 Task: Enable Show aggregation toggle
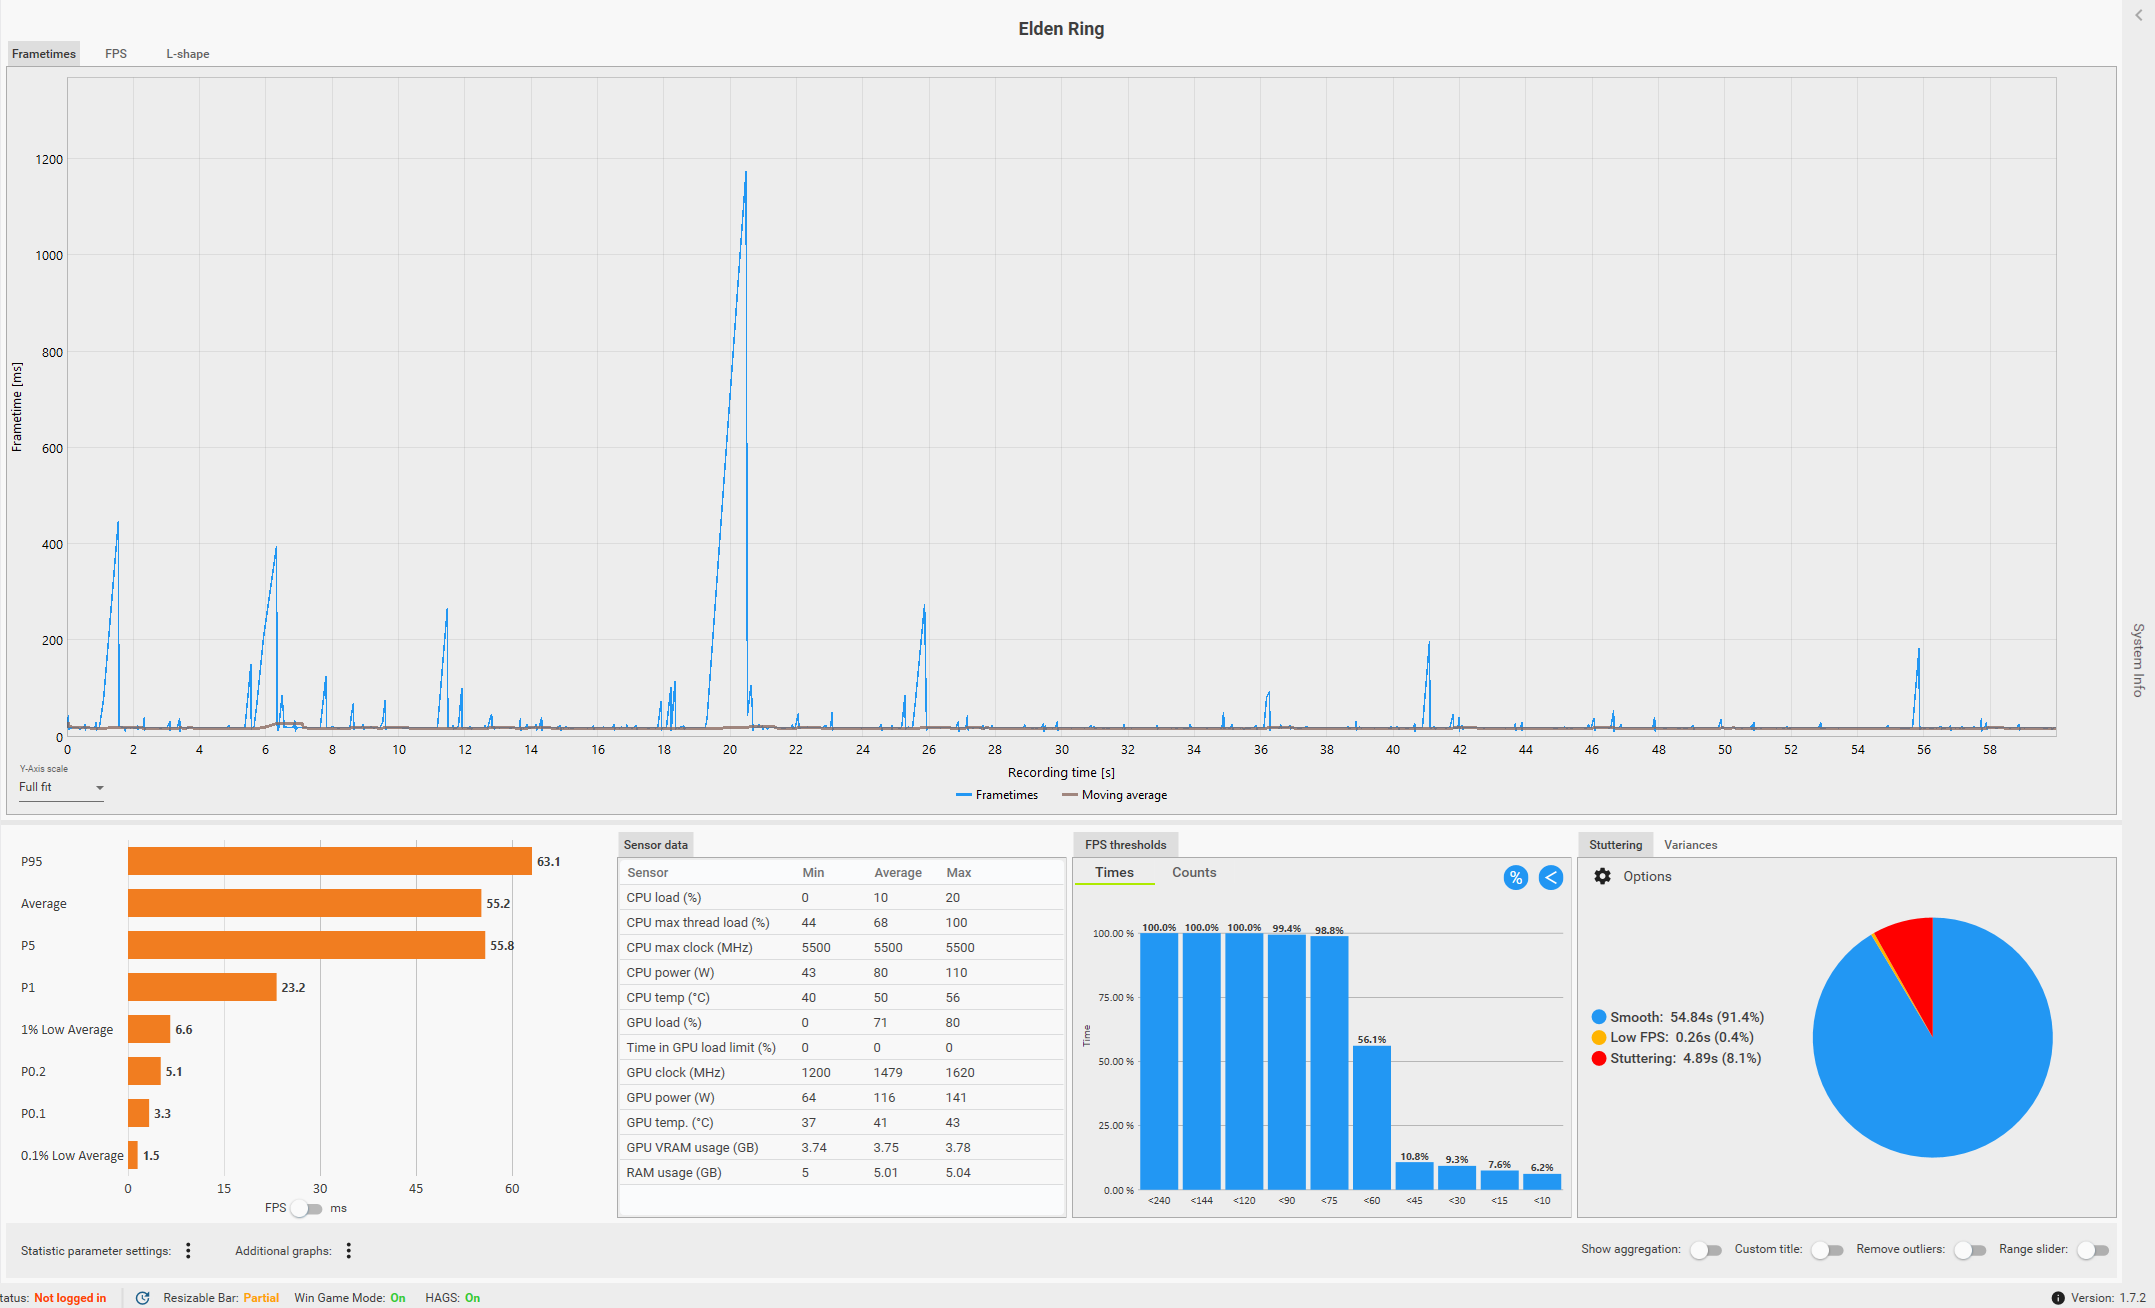pos(1706,1250)
